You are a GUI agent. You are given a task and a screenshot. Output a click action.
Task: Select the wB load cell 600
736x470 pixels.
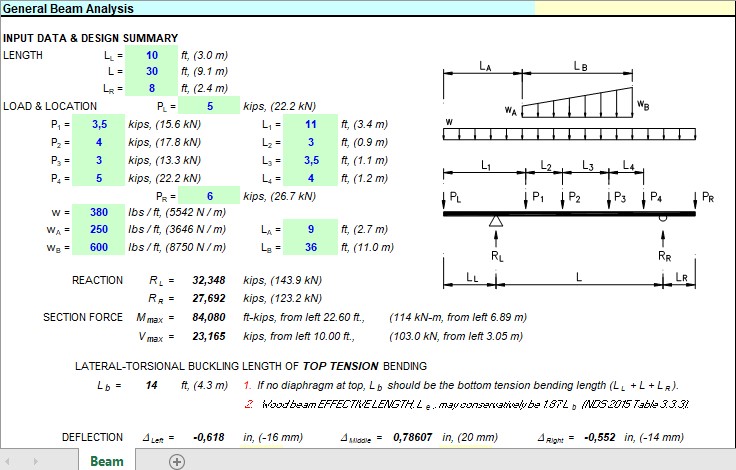click(x=99, y=247)
